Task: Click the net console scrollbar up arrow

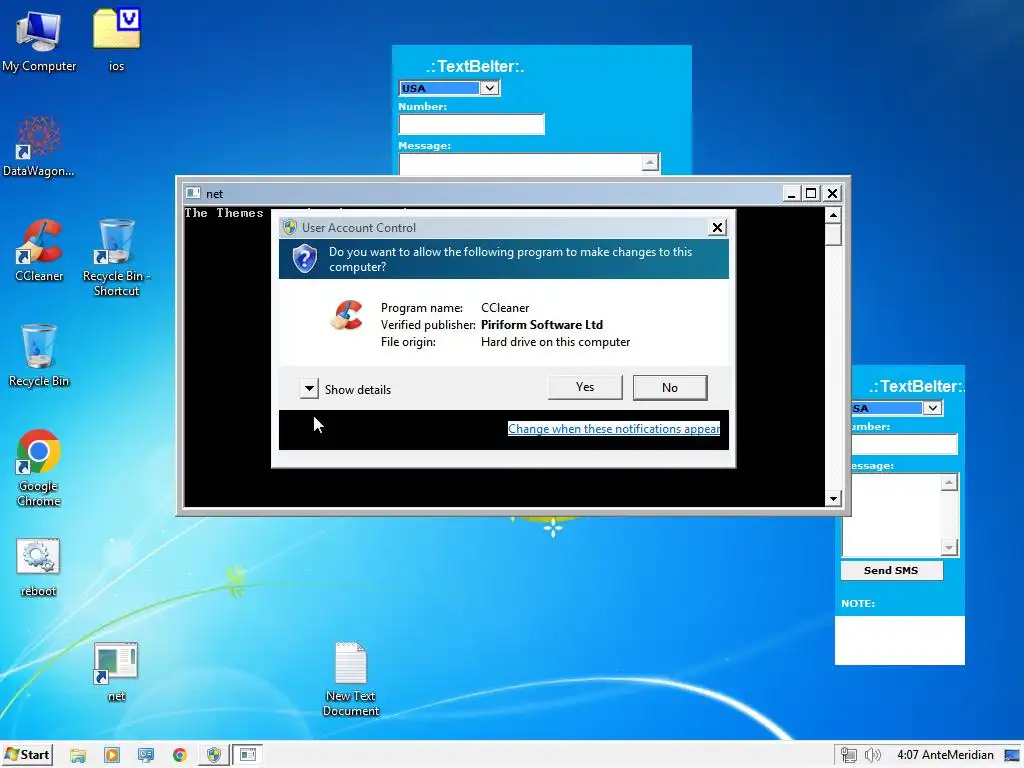Action: [x=833, y=215]
